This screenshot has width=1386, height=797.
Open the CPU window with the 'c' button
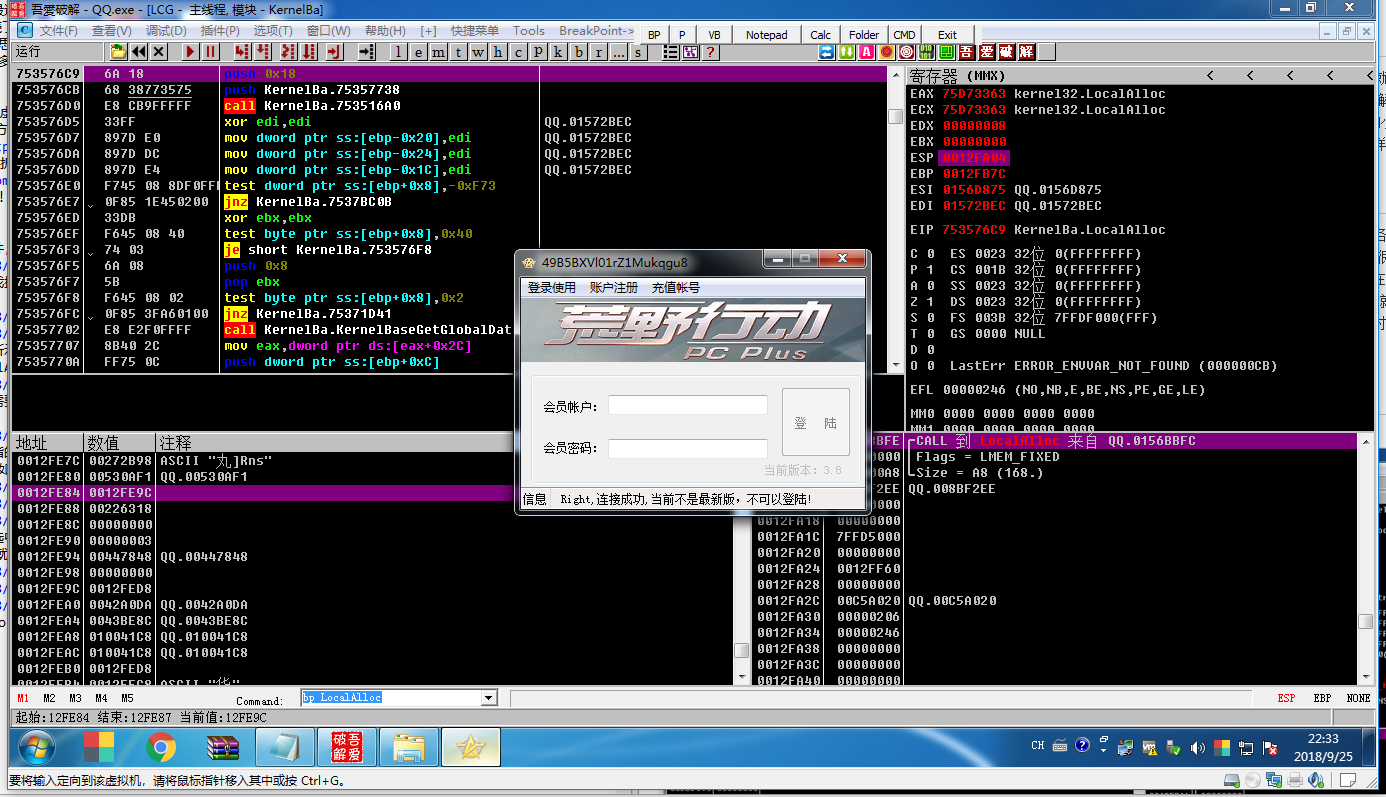[518, 51]
